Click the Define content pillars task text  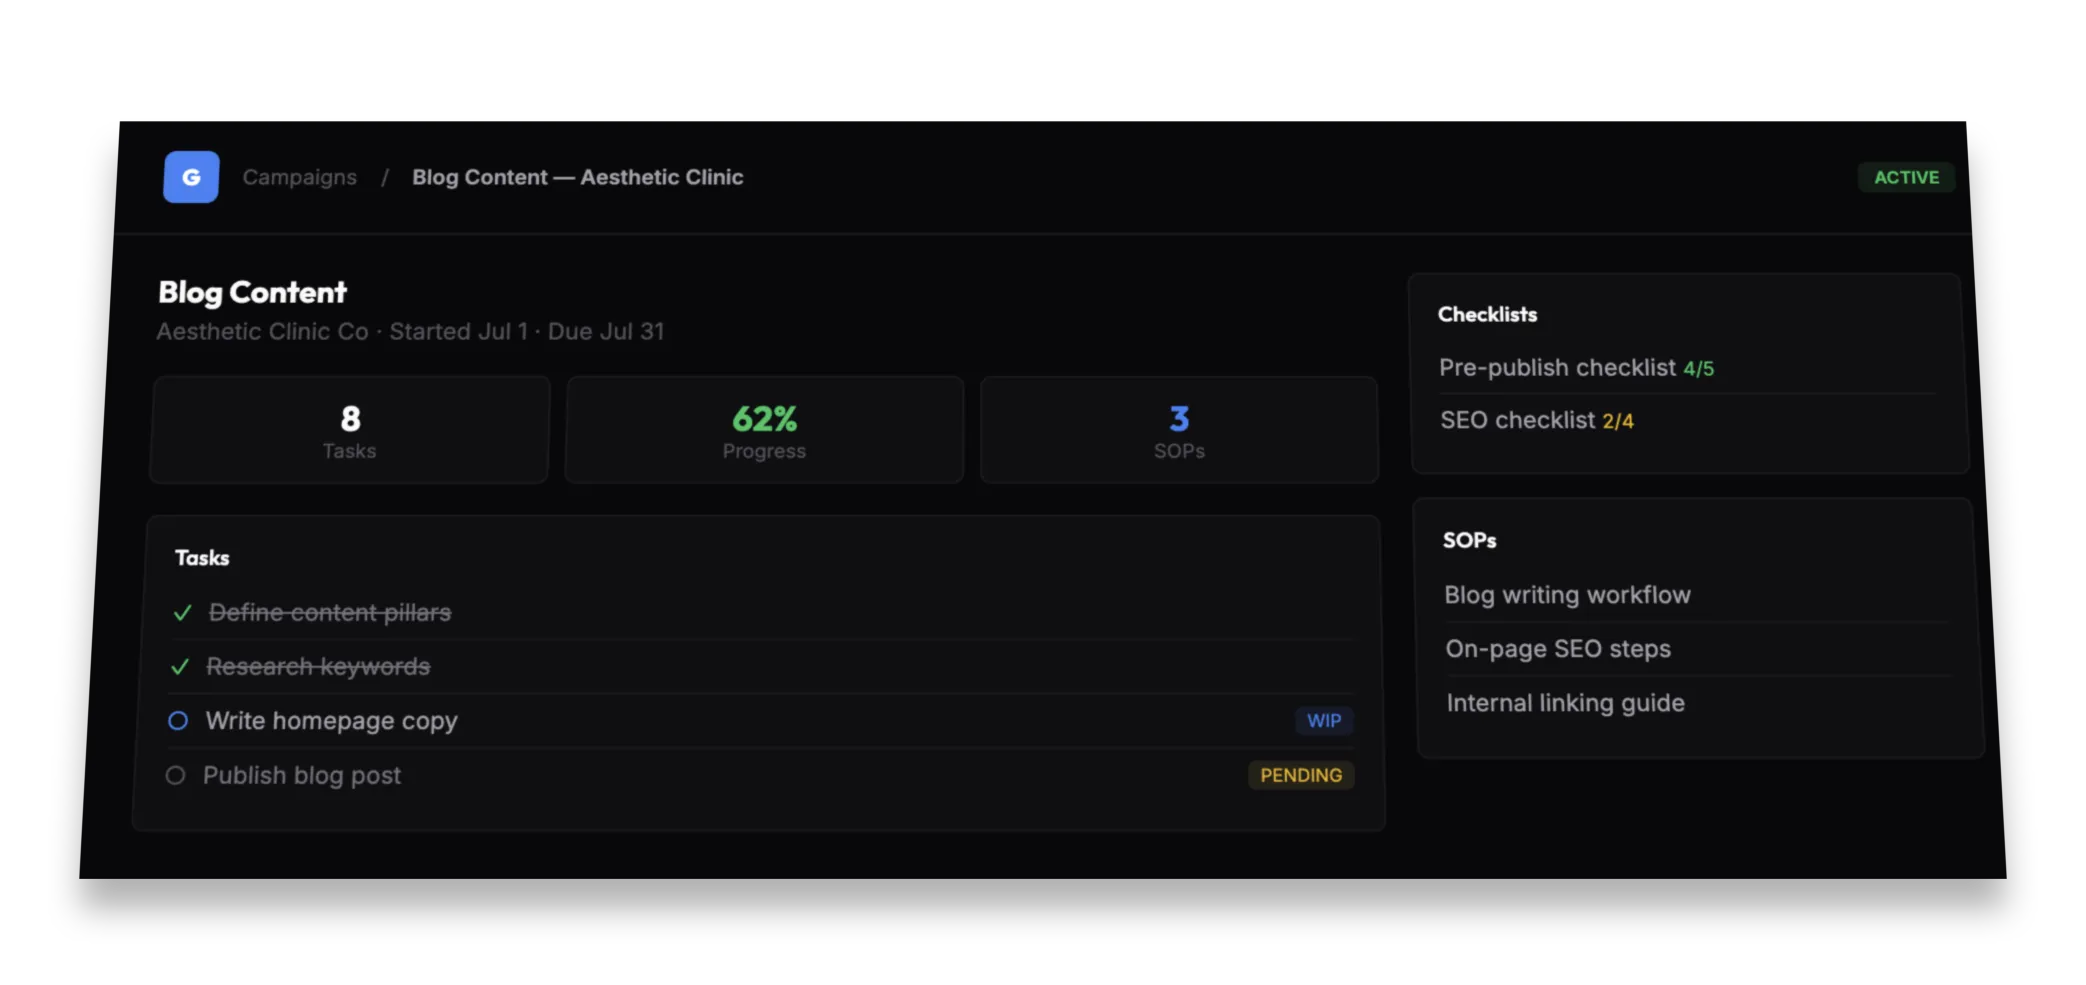[x=330, y=613]
